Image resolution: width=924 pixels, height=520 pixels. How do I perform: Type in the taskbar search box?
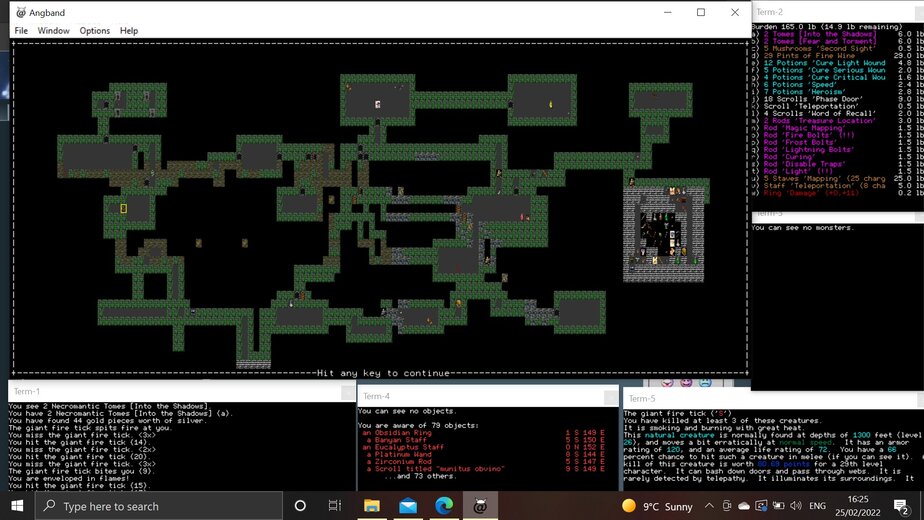[x=160, y=506]
